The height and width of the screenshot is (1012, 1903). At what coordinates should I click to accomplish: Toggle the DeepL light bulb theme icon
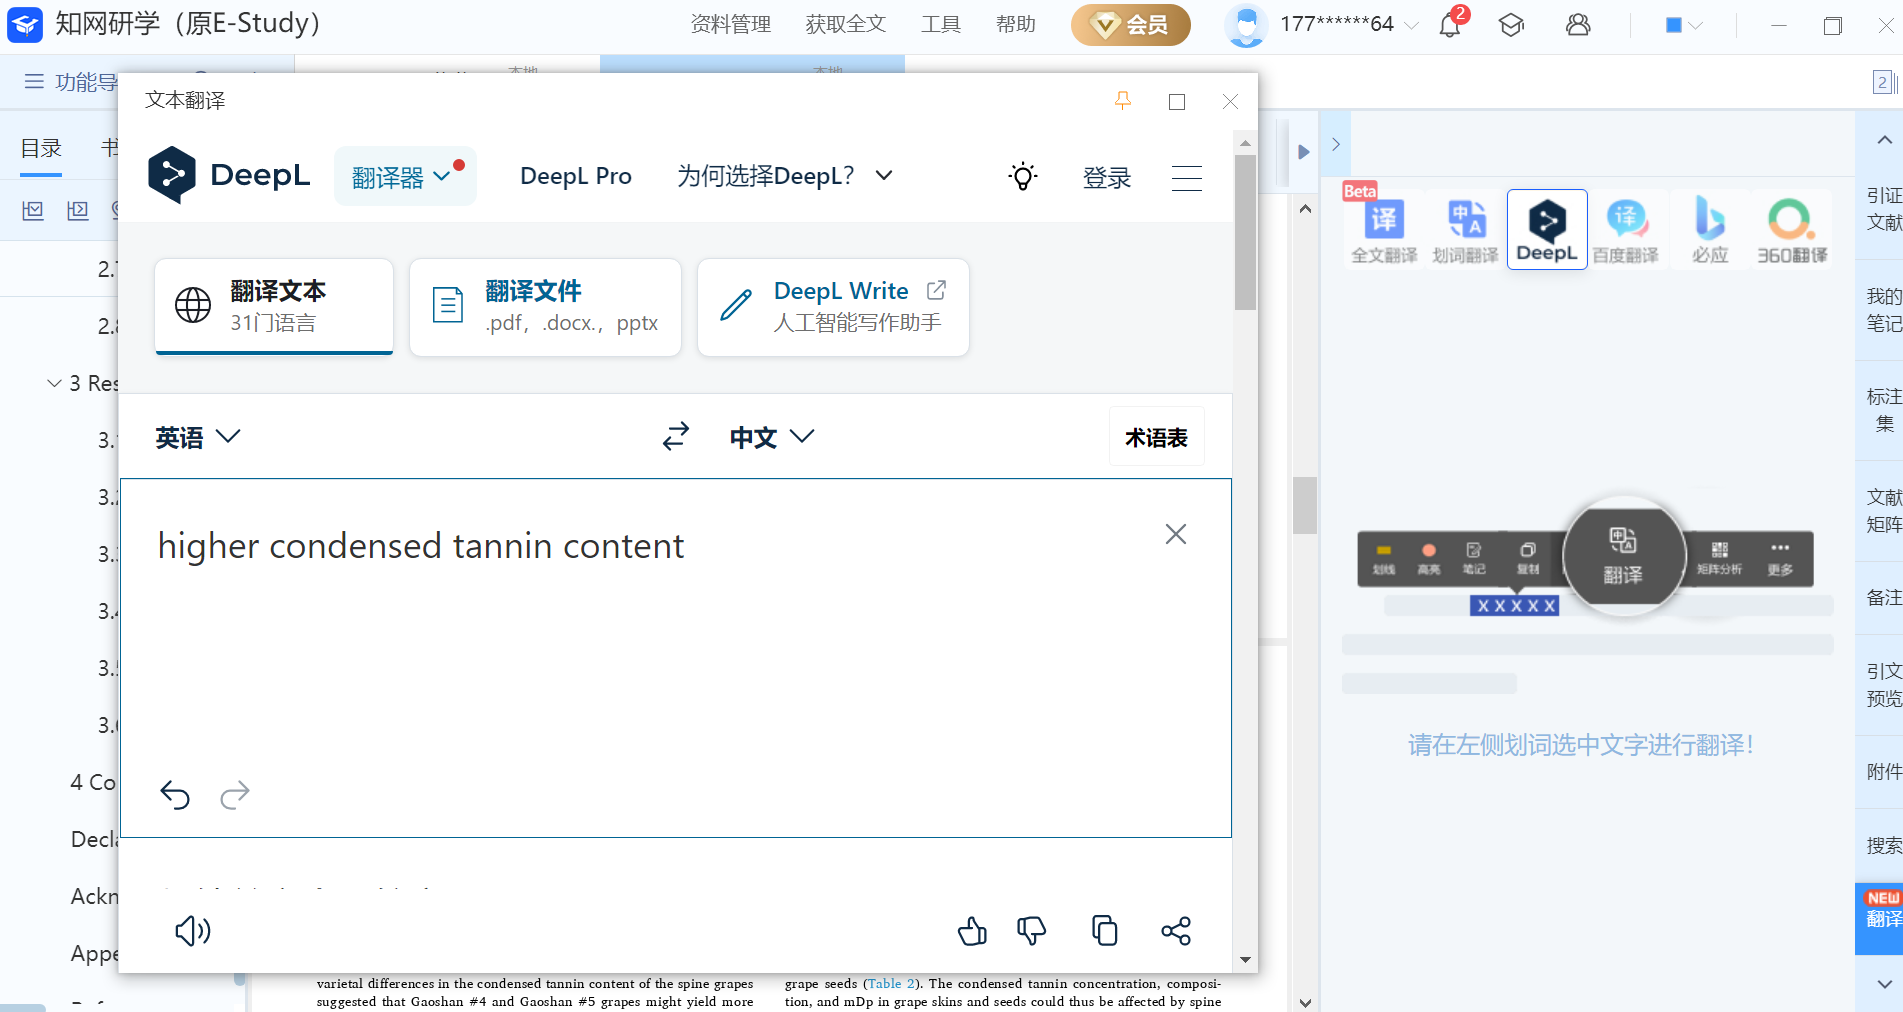click(1022, 177)
